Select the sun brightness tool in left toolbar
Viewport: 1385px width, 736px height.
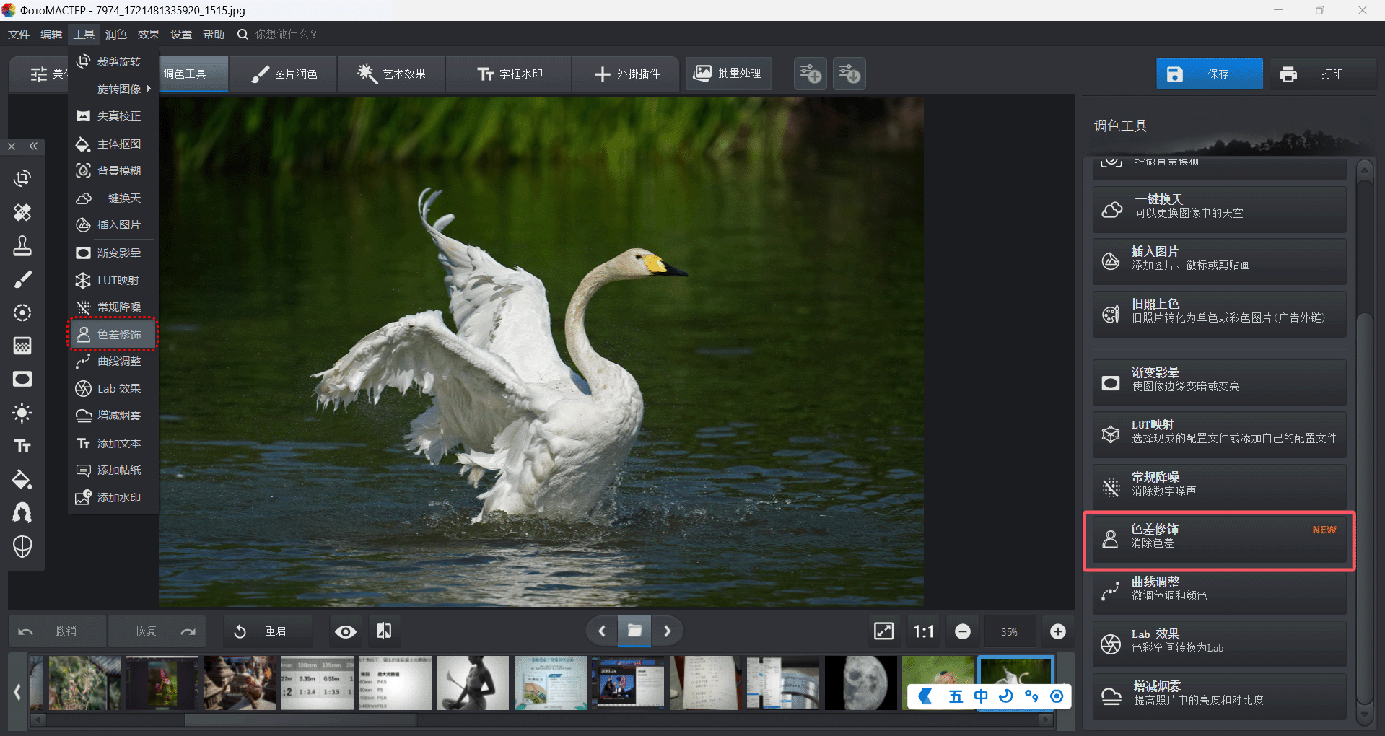tap(22, 413)
